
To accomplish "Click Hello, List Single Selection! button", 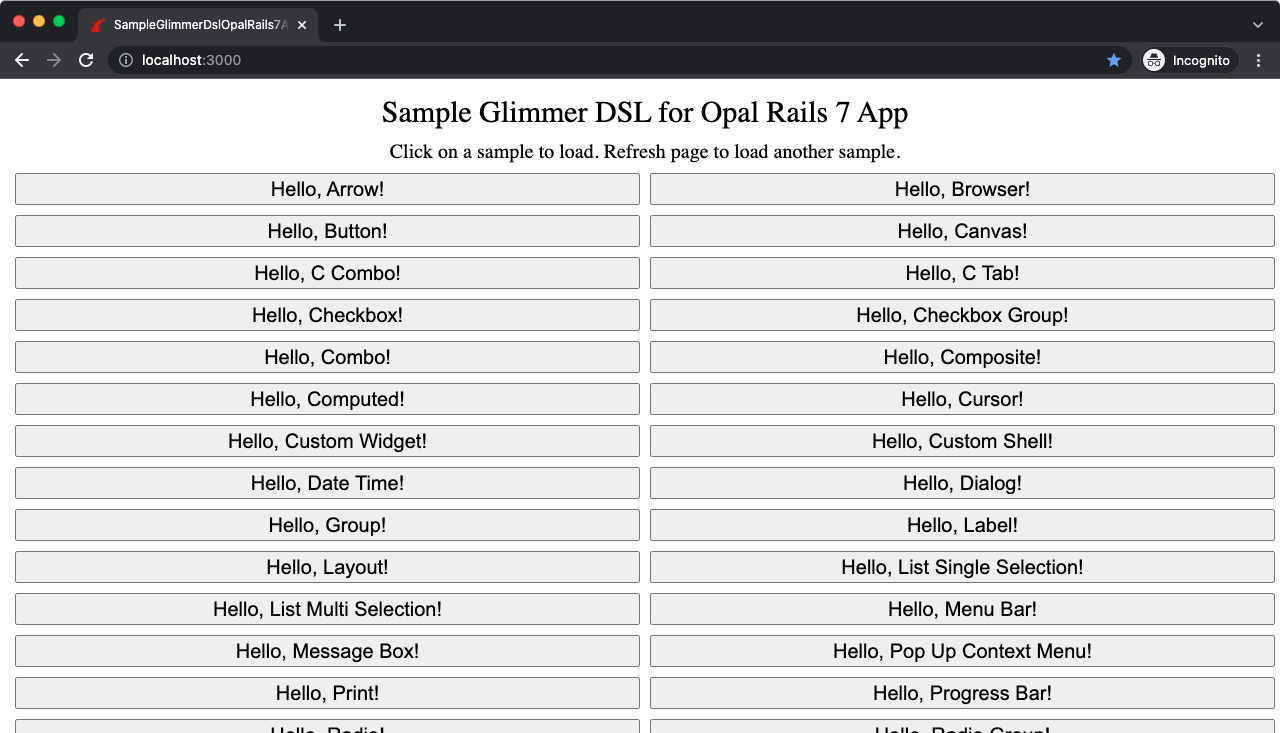I will tap(962, 567).
